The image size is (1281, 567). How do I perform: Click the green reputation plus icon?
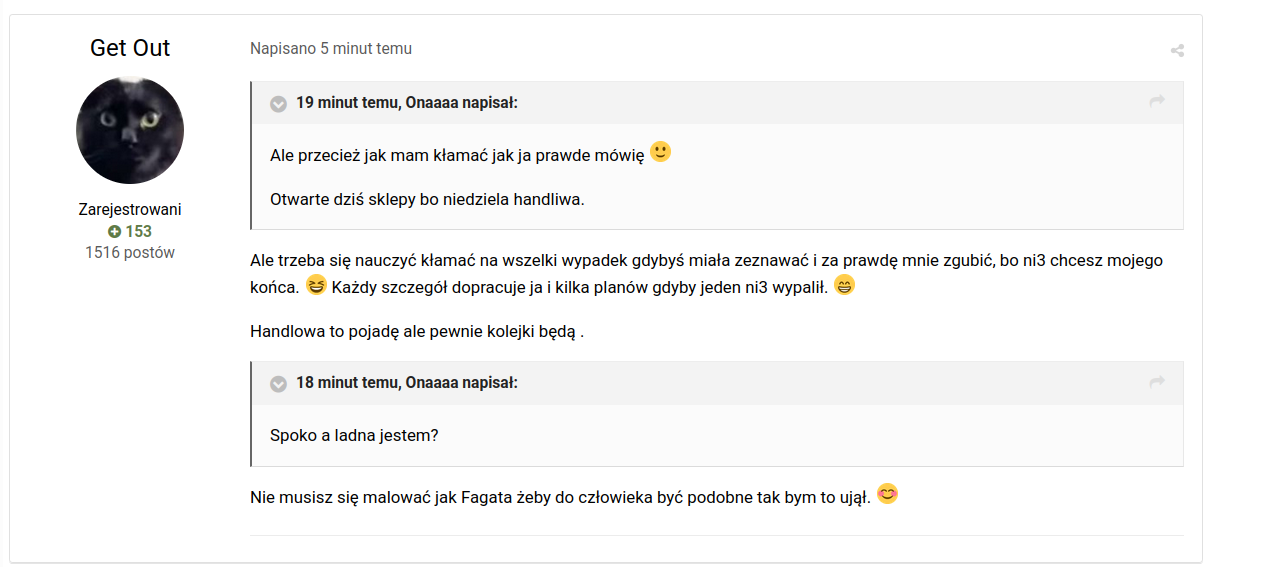coord(114,232)
